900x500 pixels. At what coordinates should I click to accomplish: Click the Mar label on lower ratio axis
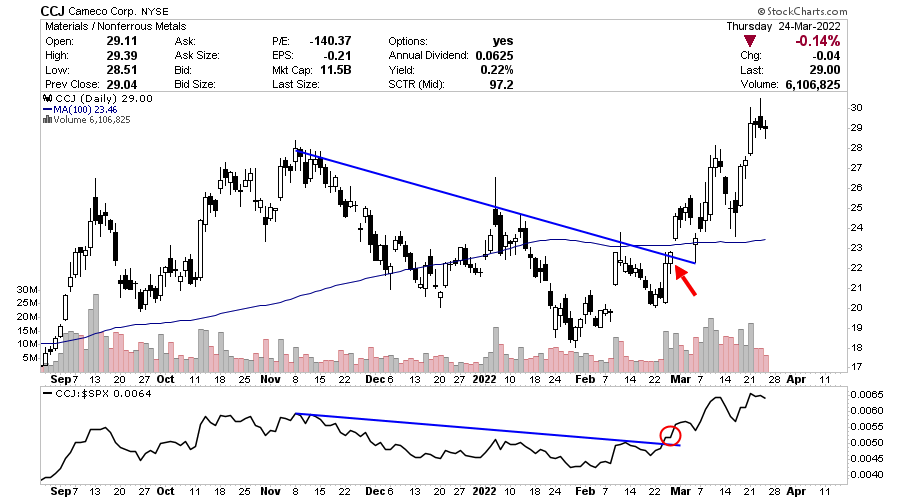681,491
